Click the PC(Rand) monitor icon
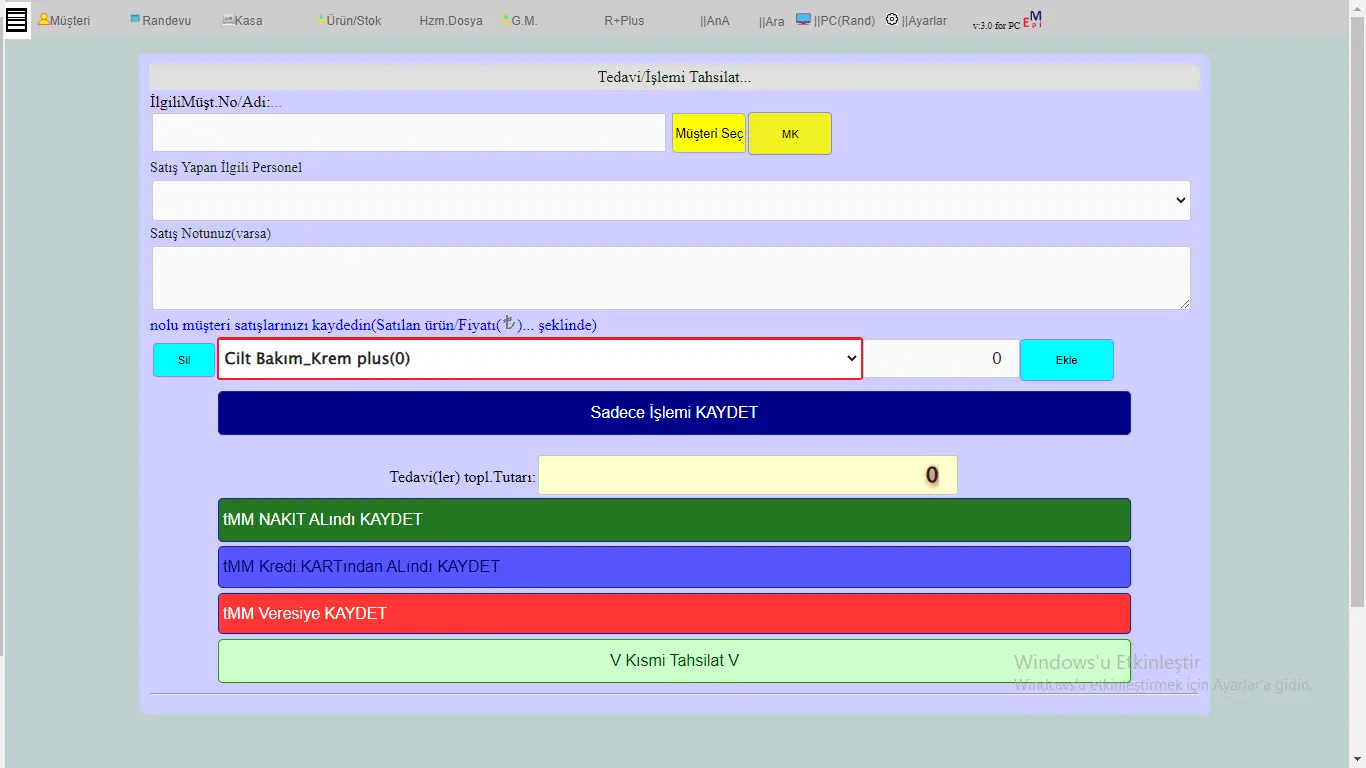 coord(803,19)
